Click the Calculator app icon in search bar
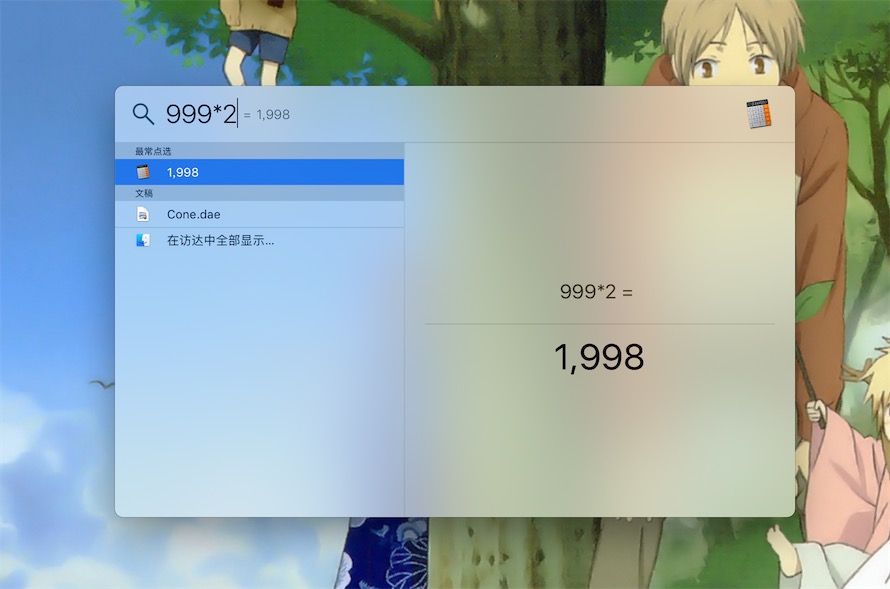 pos(759,114)
